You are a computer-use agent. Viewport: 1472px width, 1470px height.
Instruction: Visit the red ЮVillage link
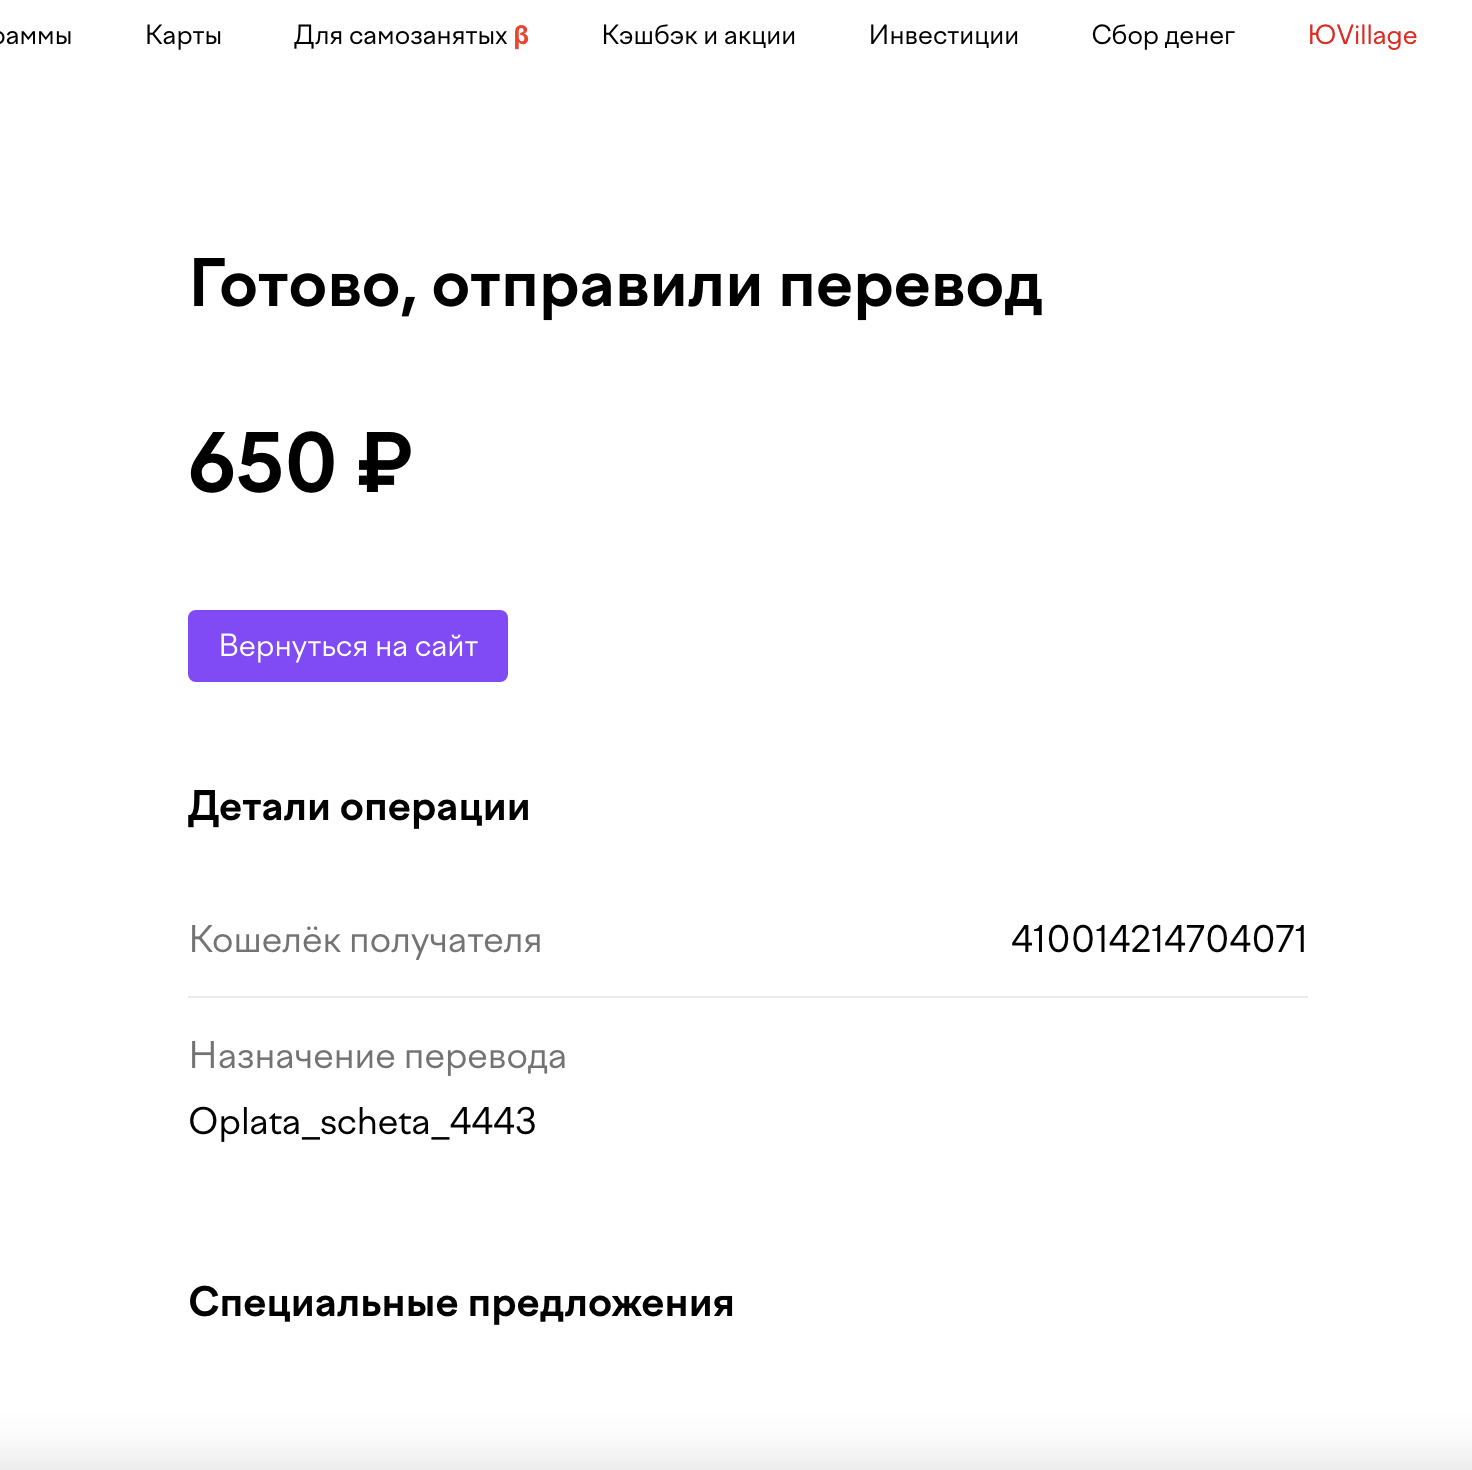1362,36
